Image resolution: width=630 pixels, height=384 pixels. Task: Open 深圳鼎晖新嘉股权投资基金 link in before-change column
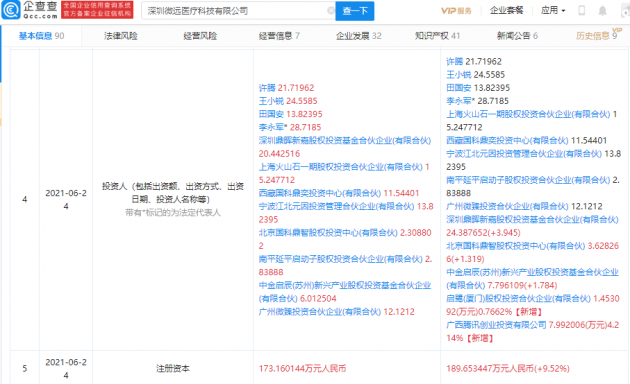(x=345, y=141)
